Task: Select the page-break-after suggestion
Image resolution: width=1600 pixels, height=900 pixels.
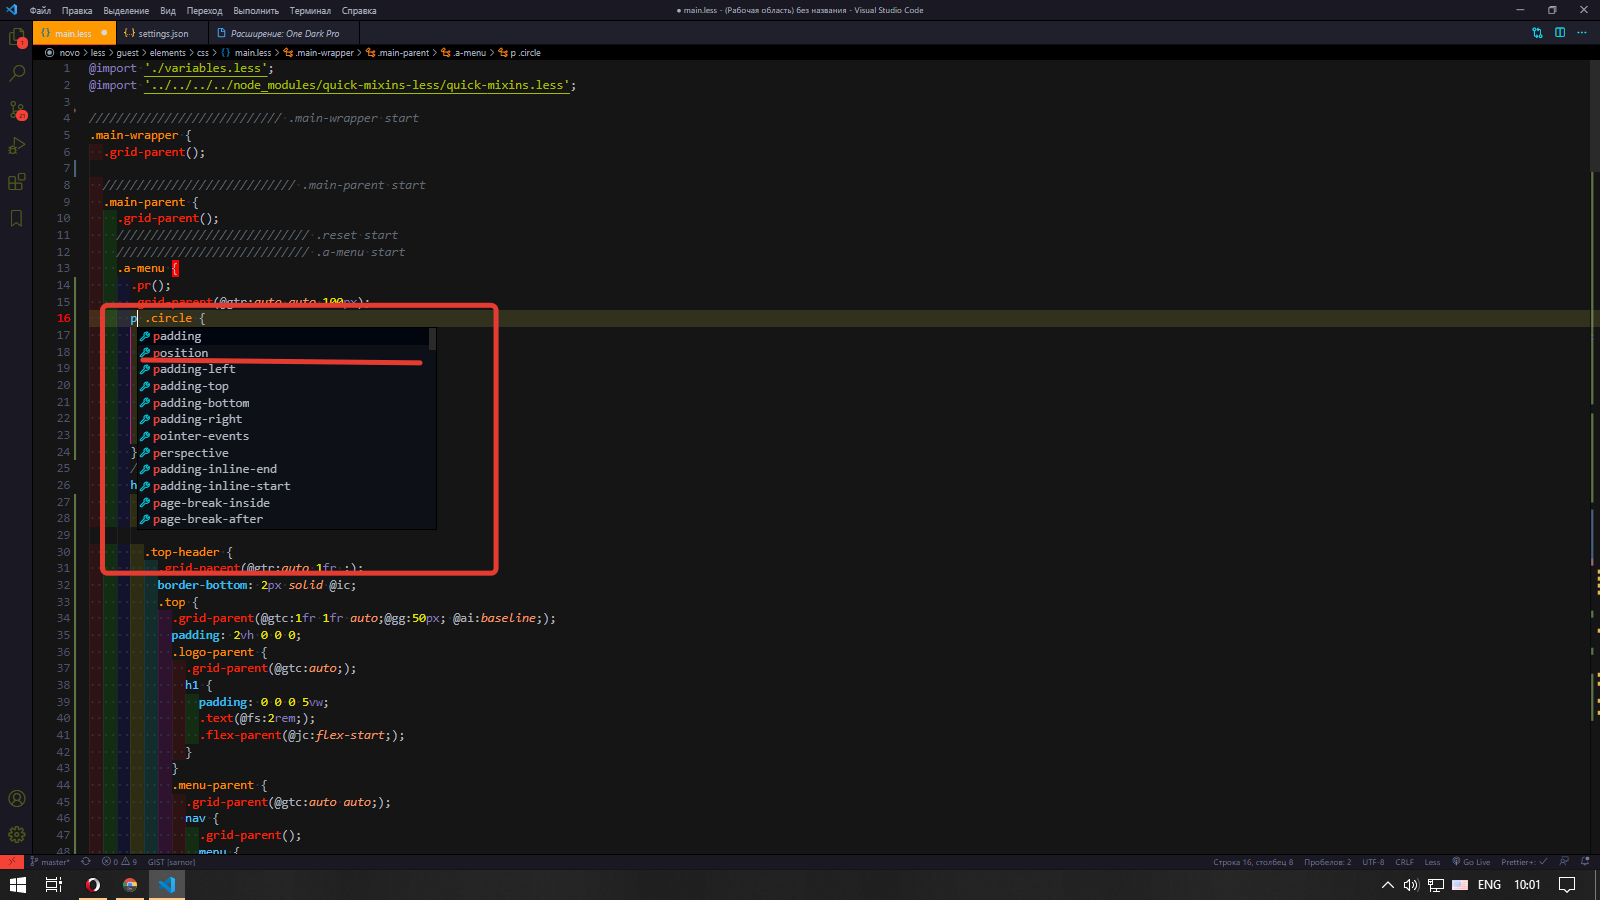Action: point(286,519)
